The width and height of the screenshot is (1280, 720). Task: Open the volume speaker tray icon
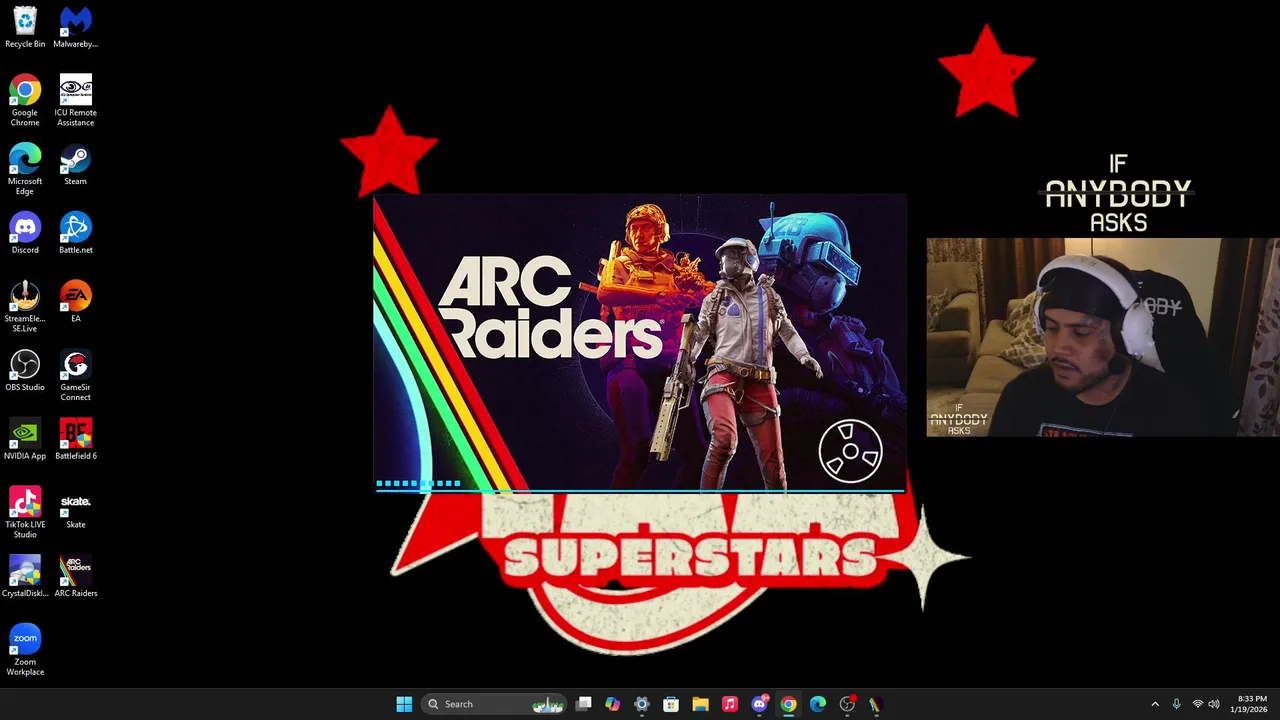click(1214, 704)
